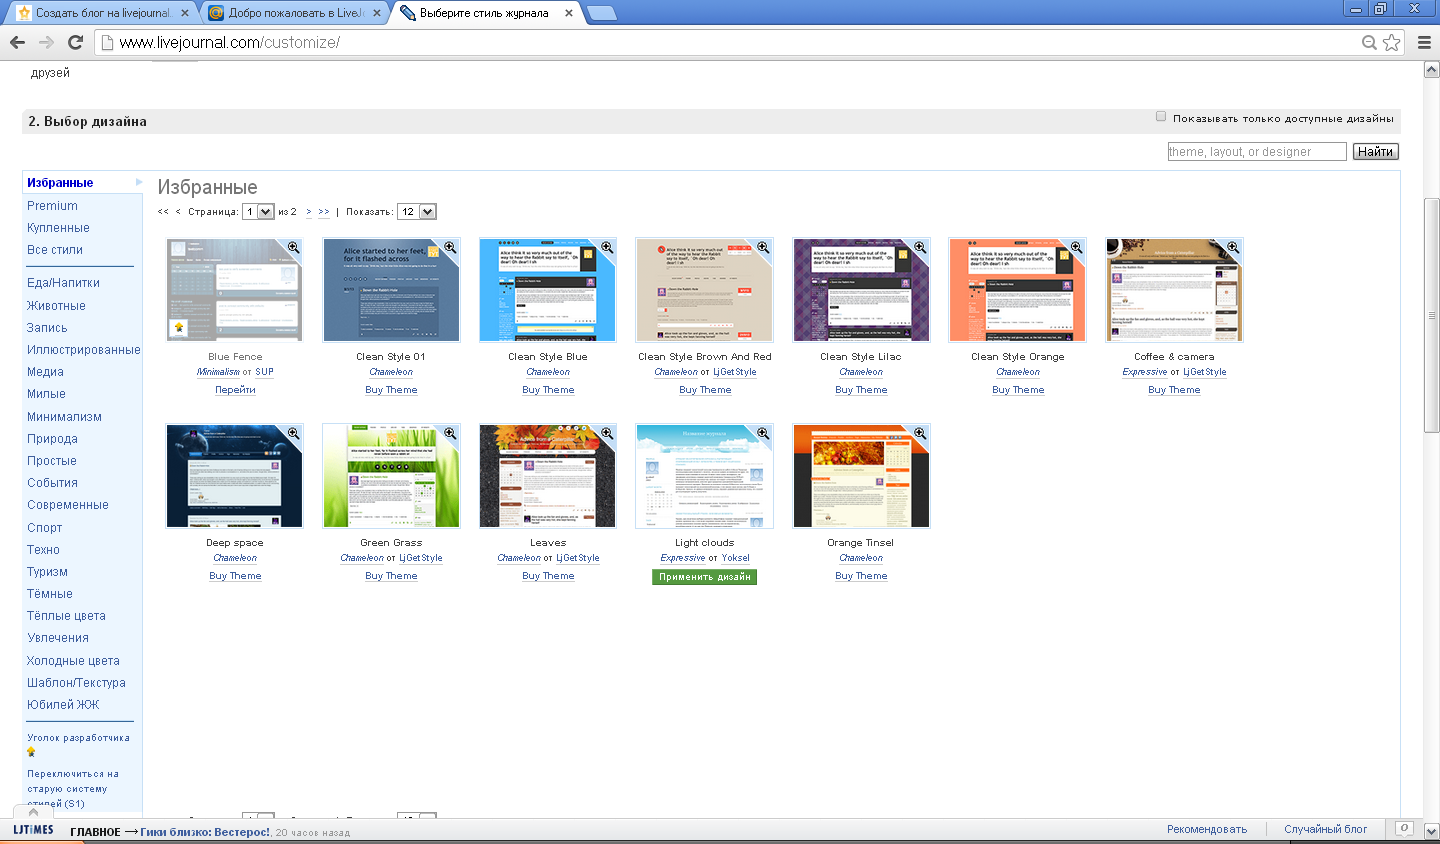Open 'Гики близко: Вестерос!' headline

(x=205, y=832)
